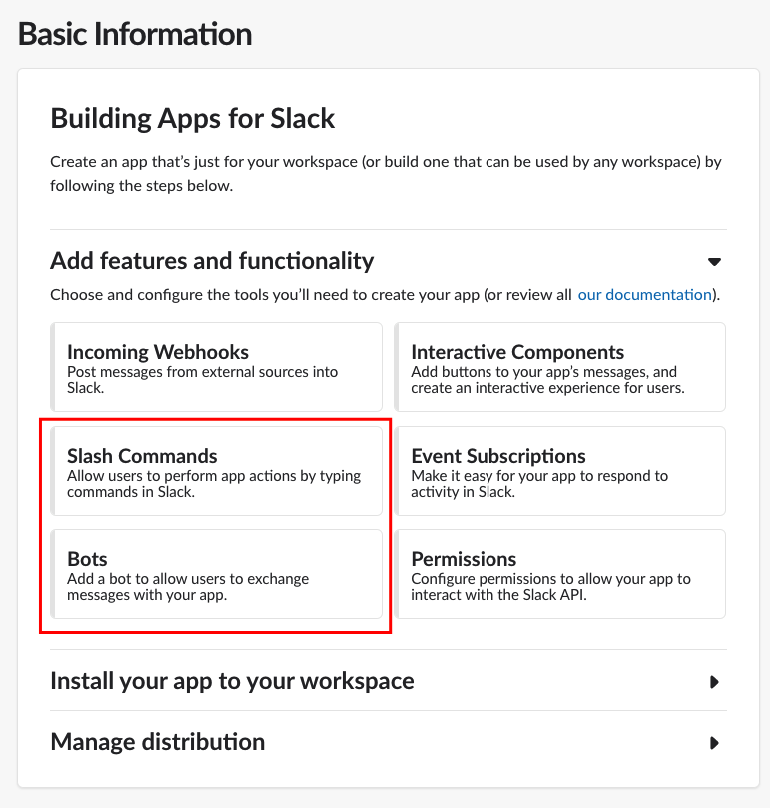This screenshot has width=770, height=808.
Task: Open Slash Commands settings
Action: tap(216, 470)
